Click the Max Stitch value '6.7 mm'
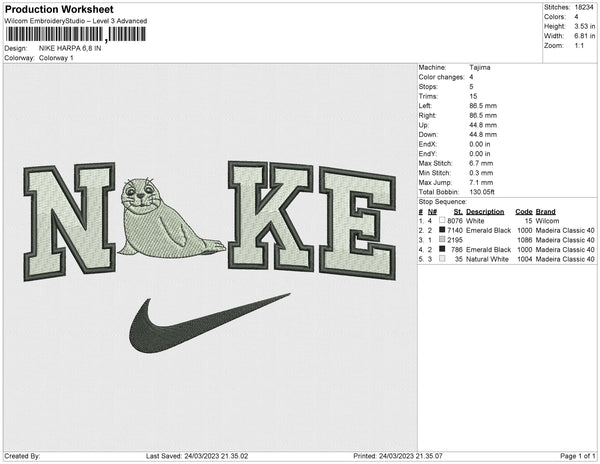Viewport: 600px width, 464px height. tap(481, 163)
